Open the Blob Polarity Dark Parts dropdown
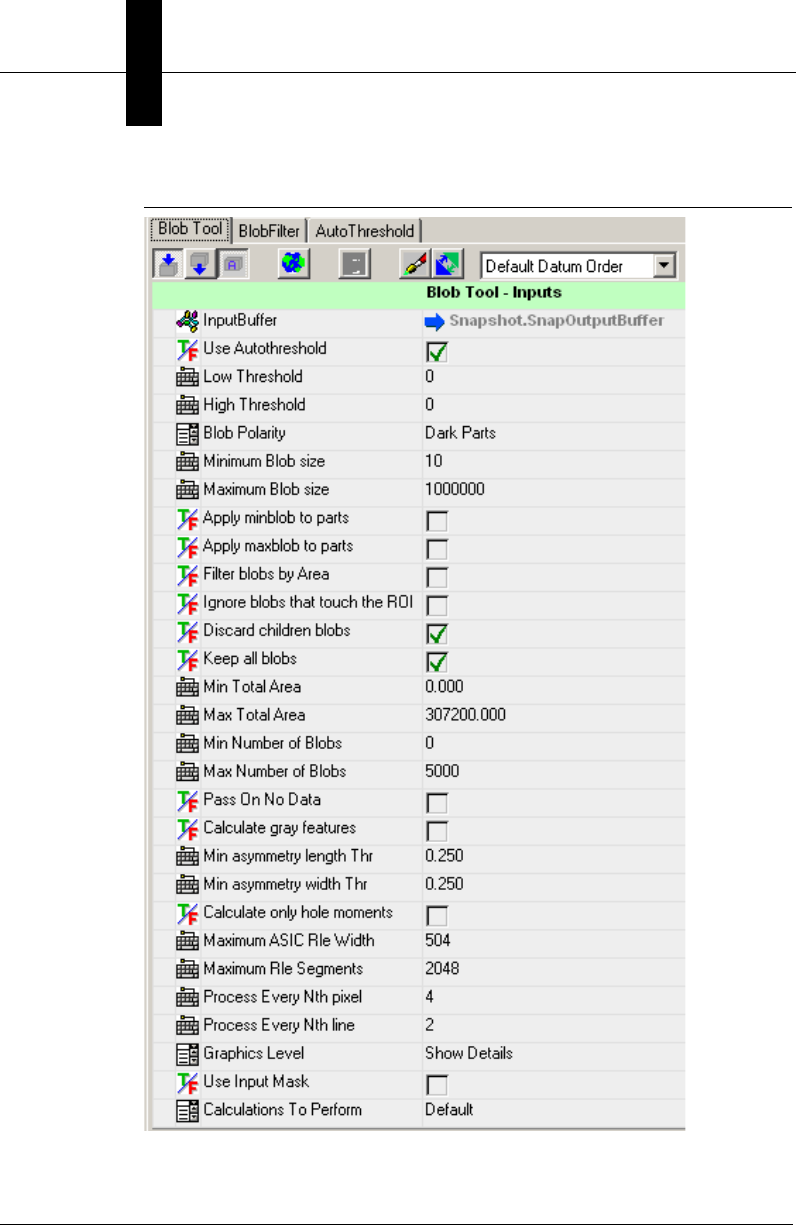 coord(553,433)
